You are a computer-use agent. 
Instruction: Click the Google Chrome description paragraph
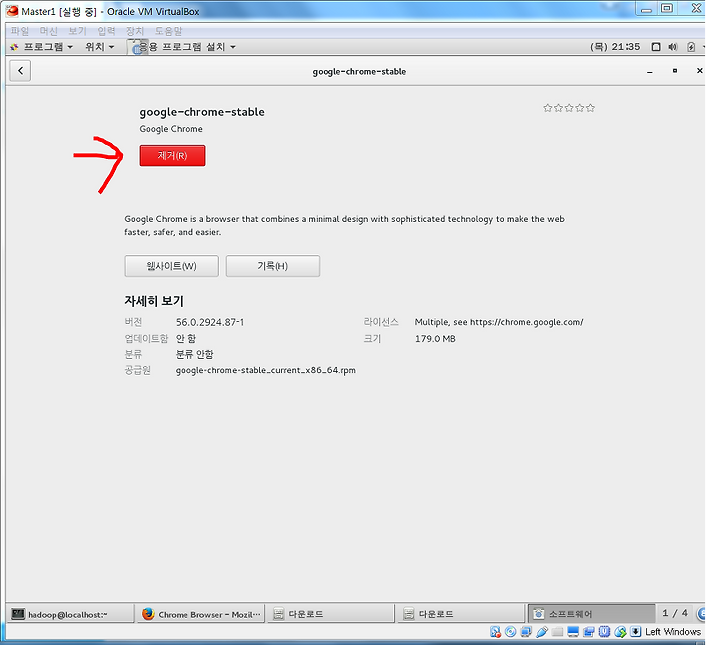point(344,225)
